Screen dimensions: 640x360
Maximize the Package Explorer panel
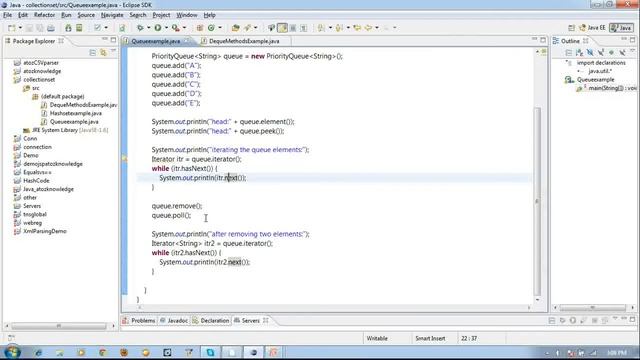tap(113, 40)
